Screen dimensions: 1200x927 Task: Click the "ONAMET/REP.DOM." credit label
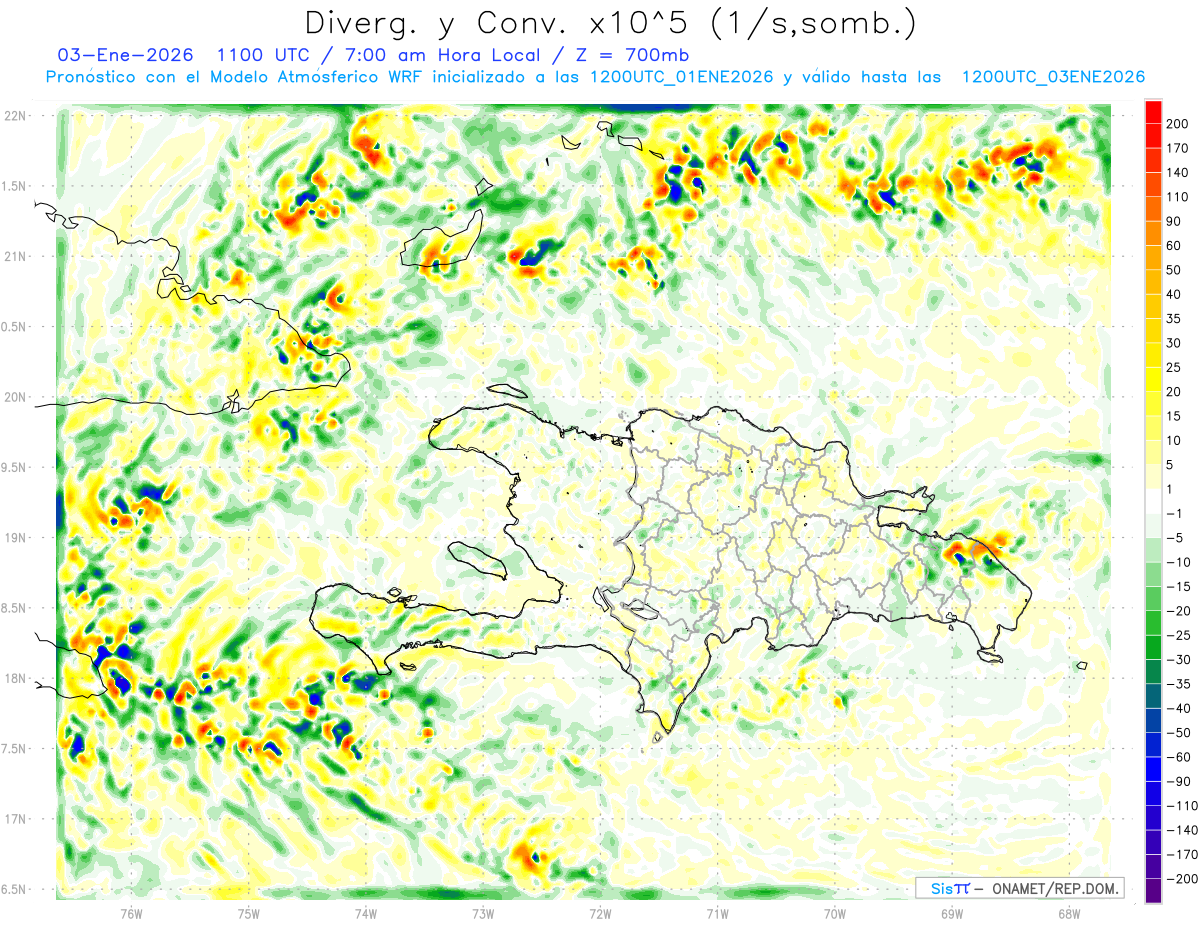pos(1054,888)
